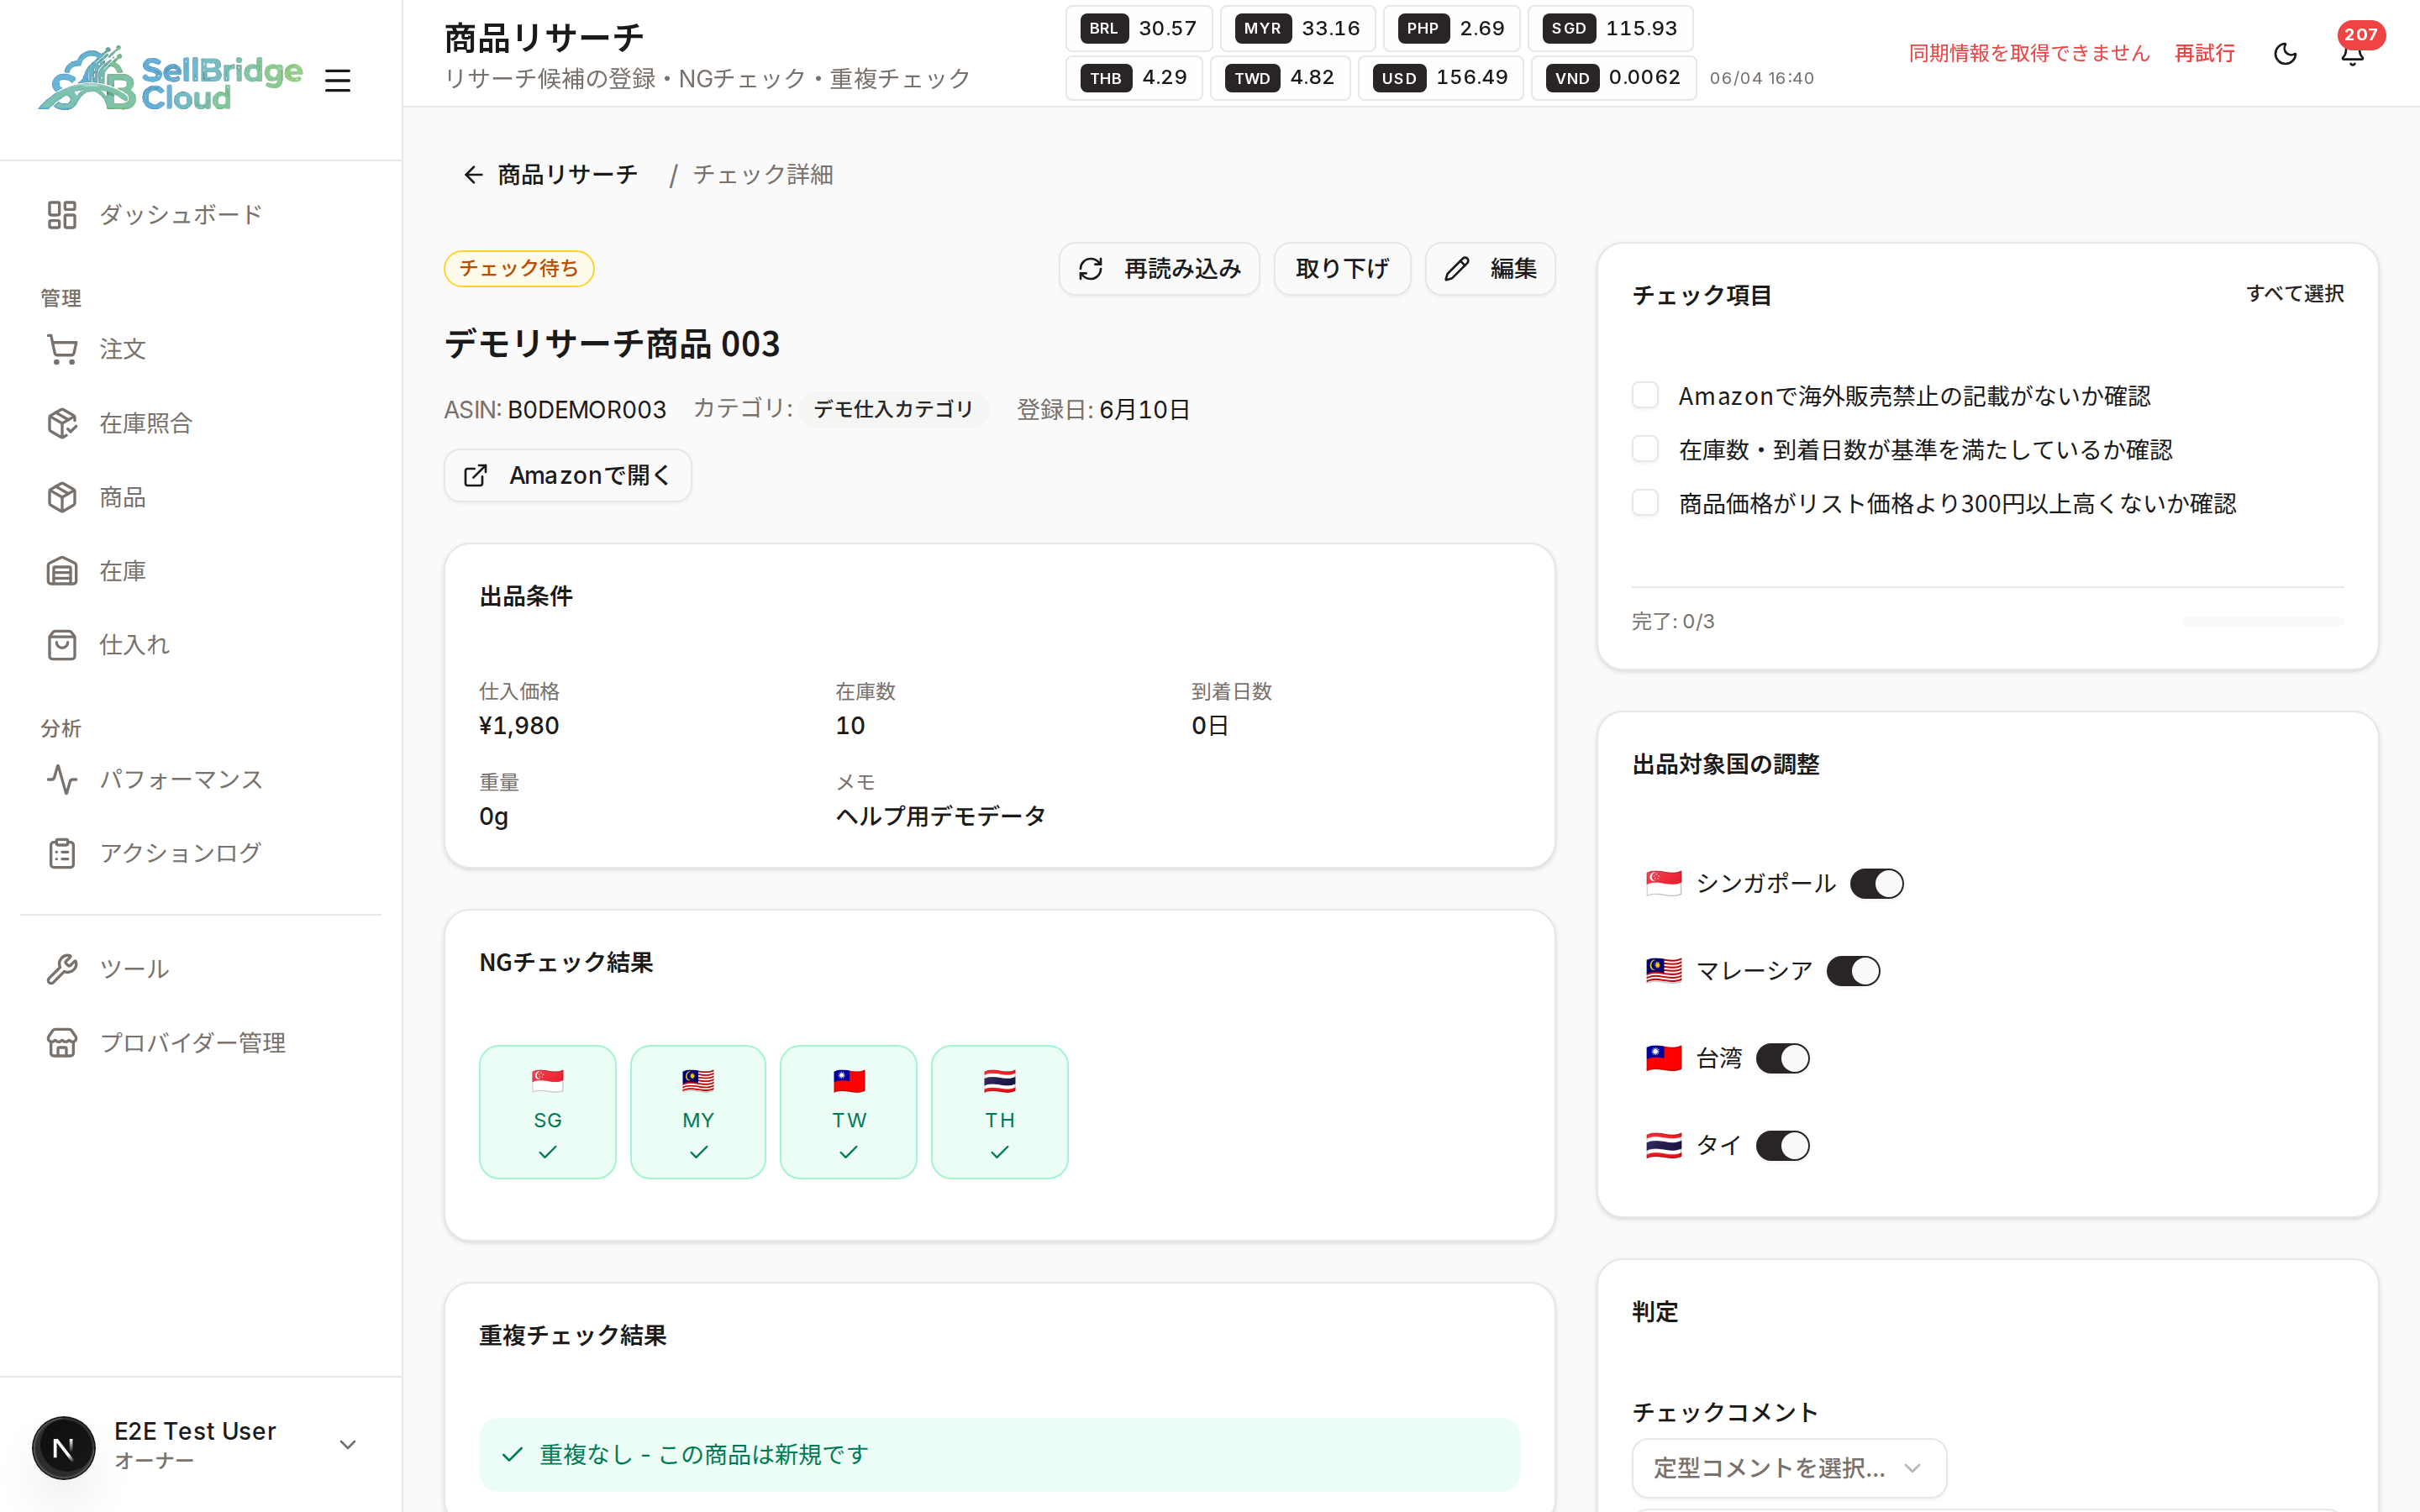The image size is (2420, 1512).
Task: Click the back arrow to 商品リサーチ
Action: pos(473,175)
